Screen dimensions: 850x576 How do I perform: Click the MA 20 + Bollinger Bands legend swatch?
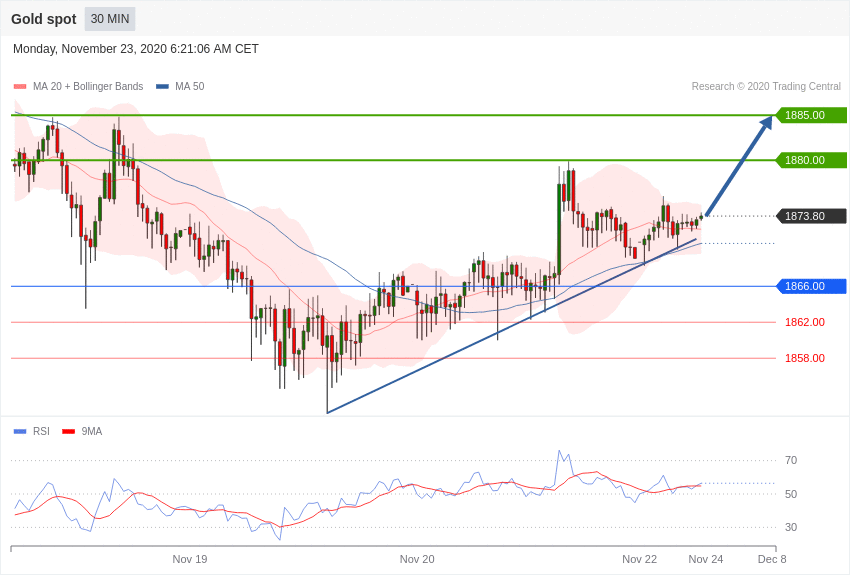pos(20,86)
